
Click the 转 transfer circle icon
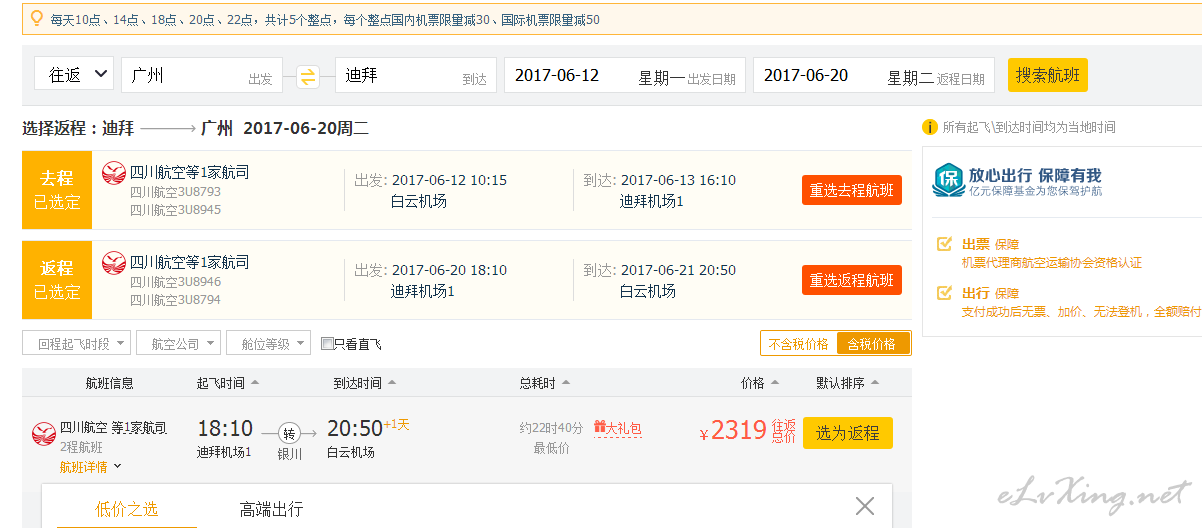[289, 433]
